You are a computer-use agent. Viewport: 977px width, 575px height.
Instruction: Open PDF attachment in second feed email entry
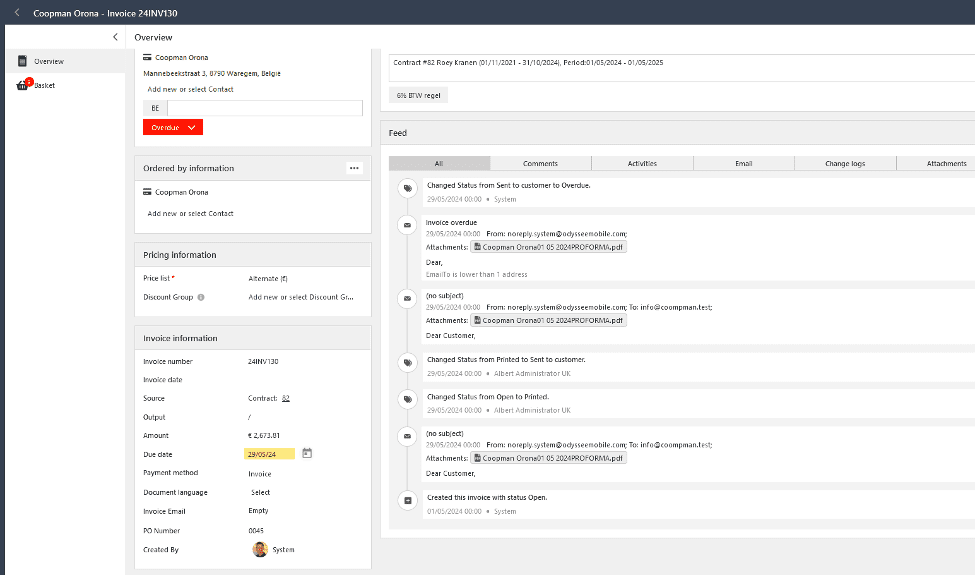click(x=548, y=320)
